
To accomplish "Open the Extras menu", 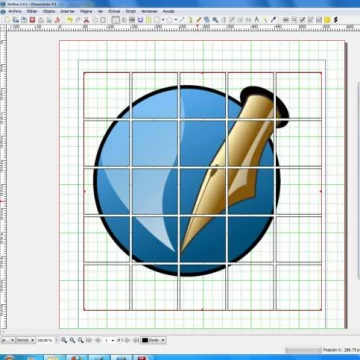I will tap(114, 11).
